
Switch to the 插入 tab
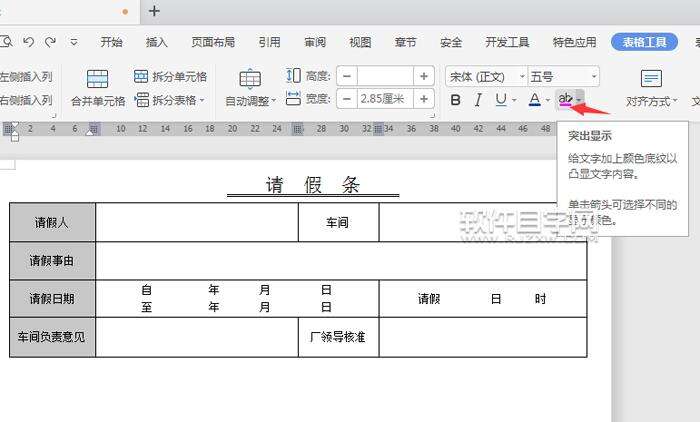click(157, 42)
